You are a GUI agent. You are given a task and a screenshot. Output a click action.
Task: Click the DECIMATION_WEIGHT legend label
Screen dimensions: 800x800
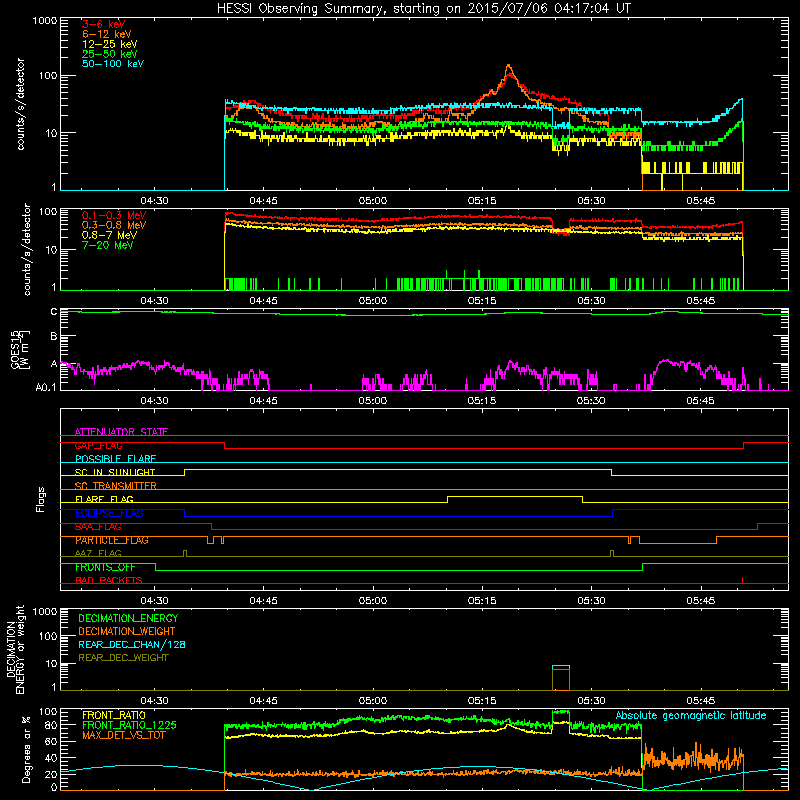coord(127,632)
